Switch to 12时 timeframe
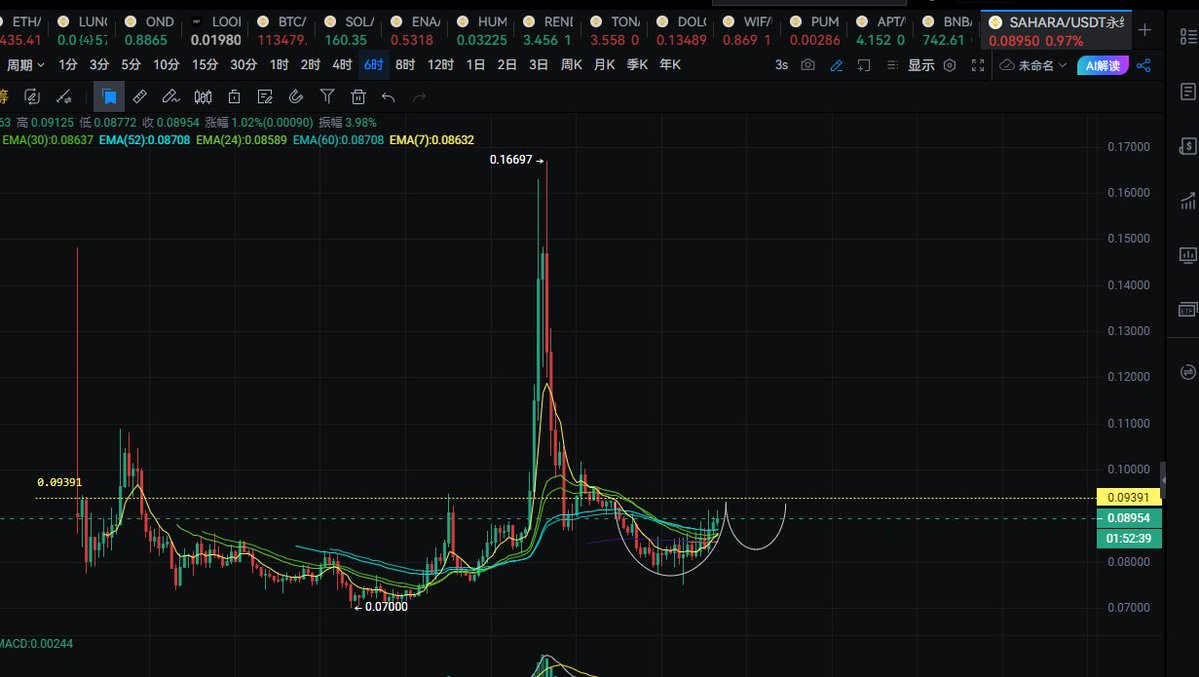 (440, 65)
